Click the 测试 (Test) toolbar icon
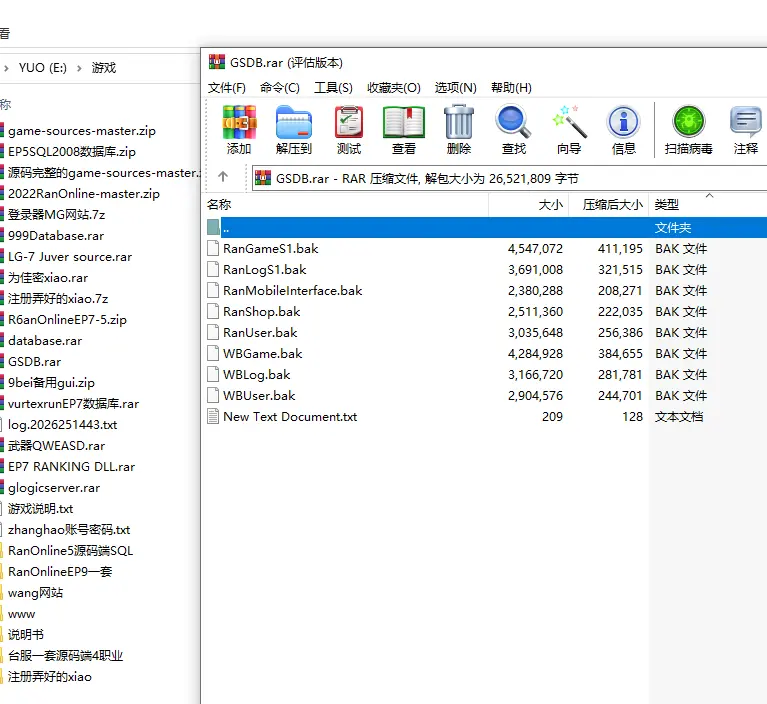Screen dimensions: 767x704 [x=349, y=122]
